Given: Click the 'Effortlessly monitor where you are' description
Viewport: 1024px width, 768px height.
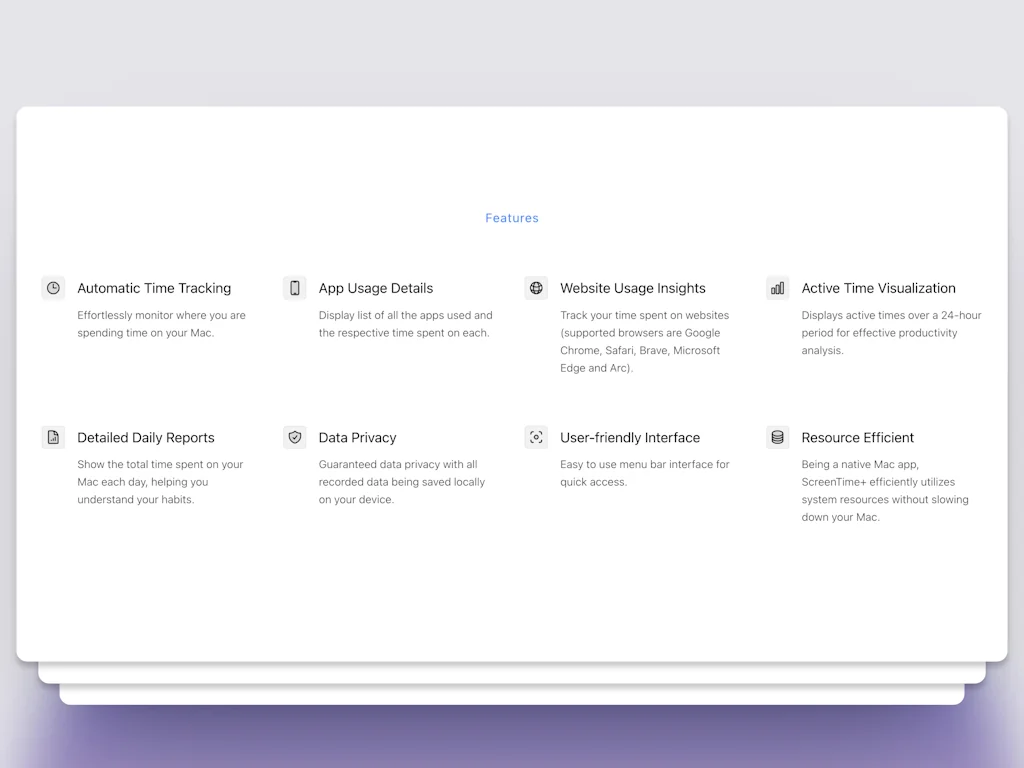Looking at the screenshot, I should click(x=161, y=324).
